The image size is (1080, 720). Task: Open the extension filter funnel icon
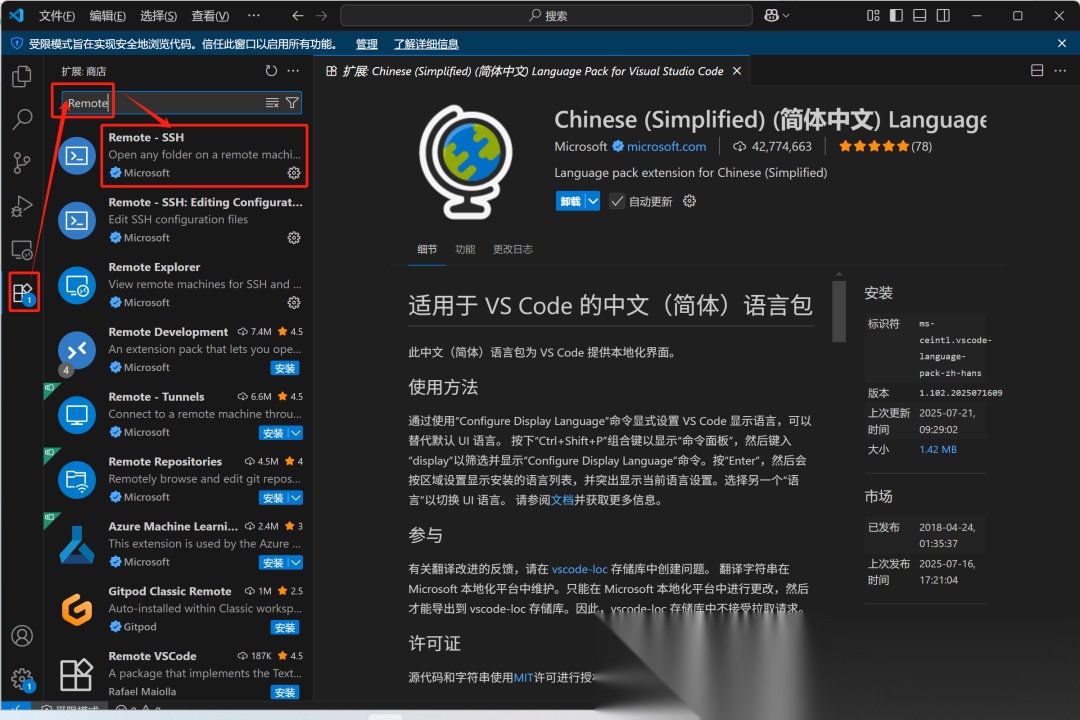(x=292, y=103)
